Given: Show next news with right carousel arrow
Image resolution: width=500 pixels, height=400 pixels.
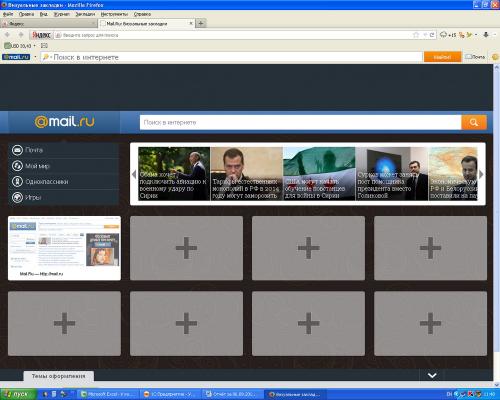Looking at the screenshot, I should [x=481, y=174].
